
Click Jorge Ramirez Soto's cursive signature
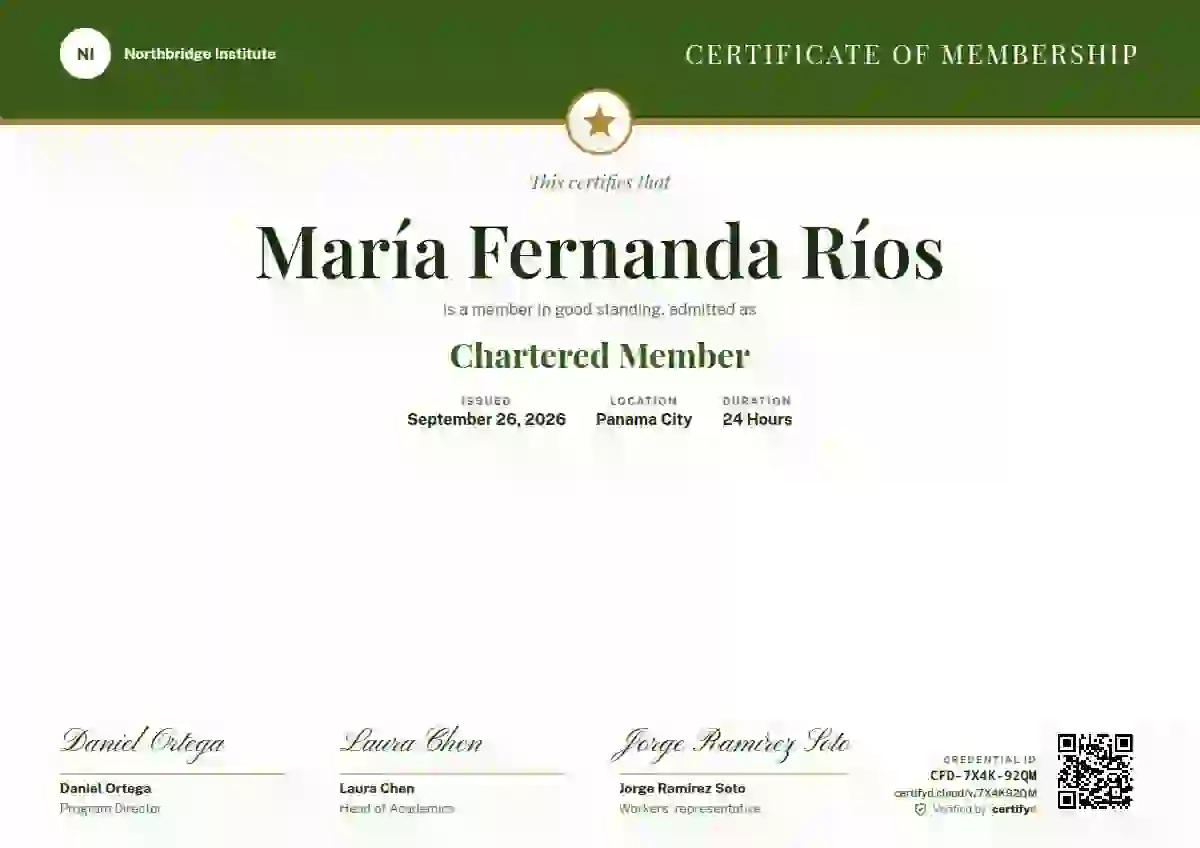pos(731,743)
